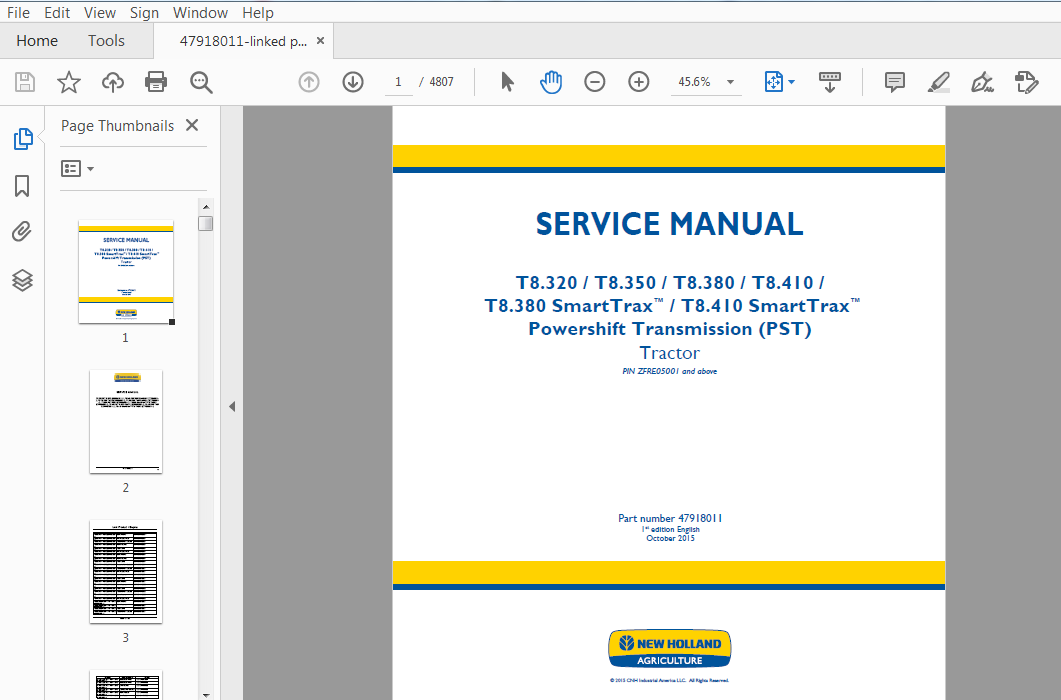Image resolution: width=1061 pixels, height=700 pixels.
Task: Click thumbnail scrollbar up arrow
Action: [206, 206]
